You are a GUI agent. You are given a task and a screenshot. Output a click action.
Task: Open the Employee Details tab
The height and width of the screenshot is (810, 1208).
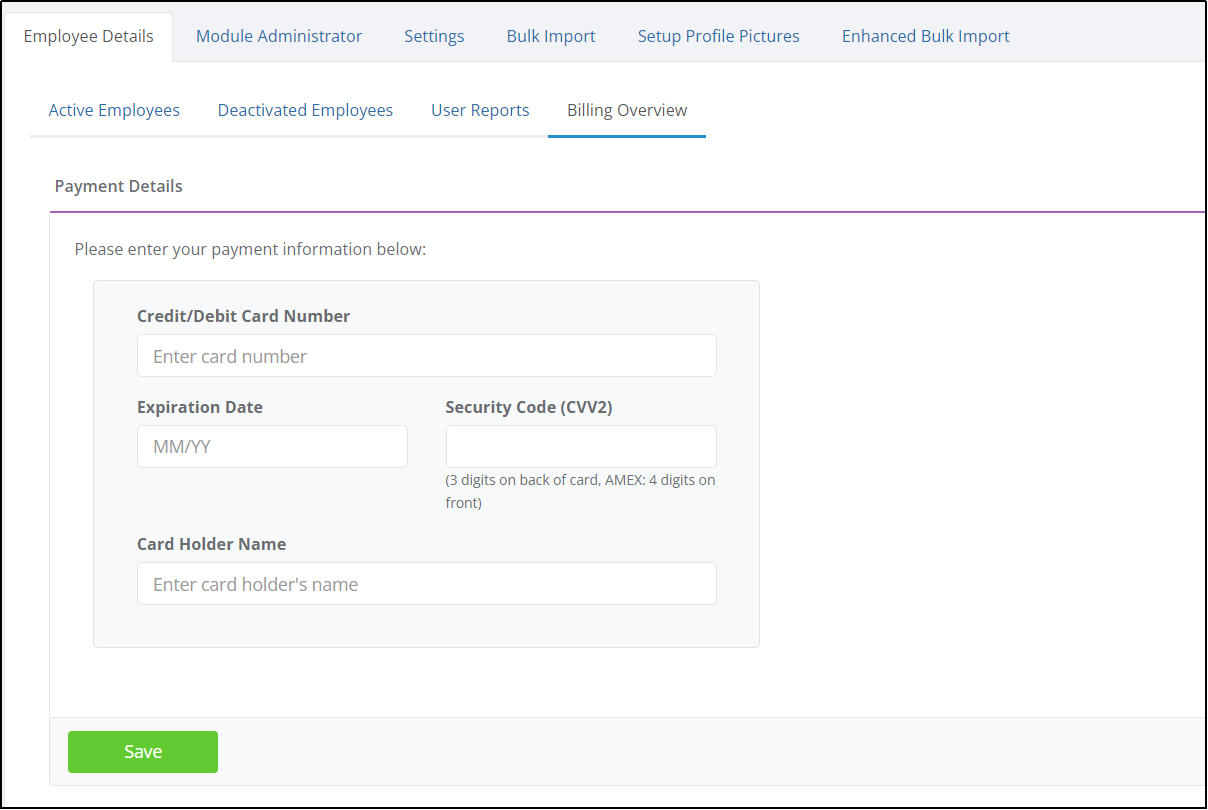click(88, 36)
